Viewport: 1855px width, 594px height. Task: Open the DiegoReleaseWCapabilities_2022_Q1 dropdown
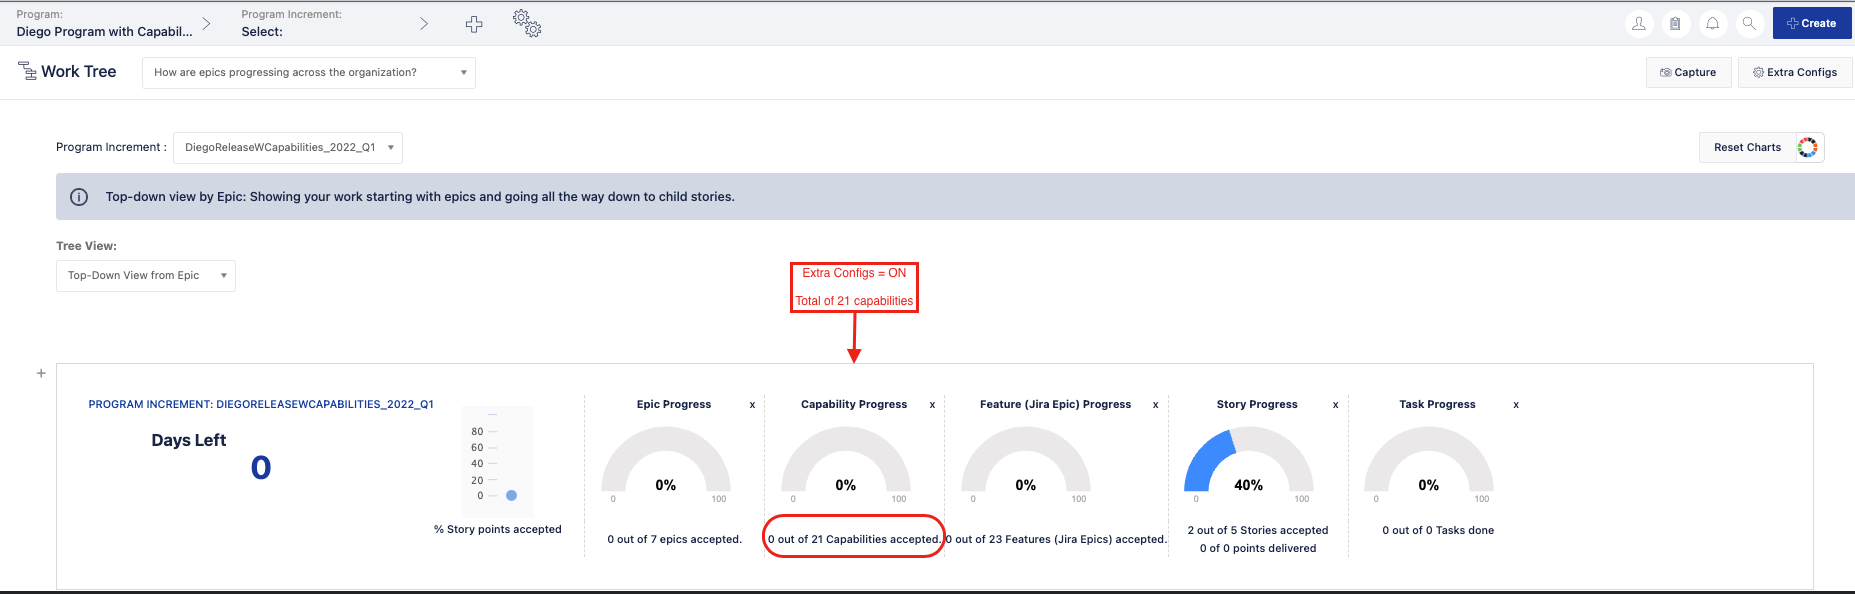(x=288, y=147)
